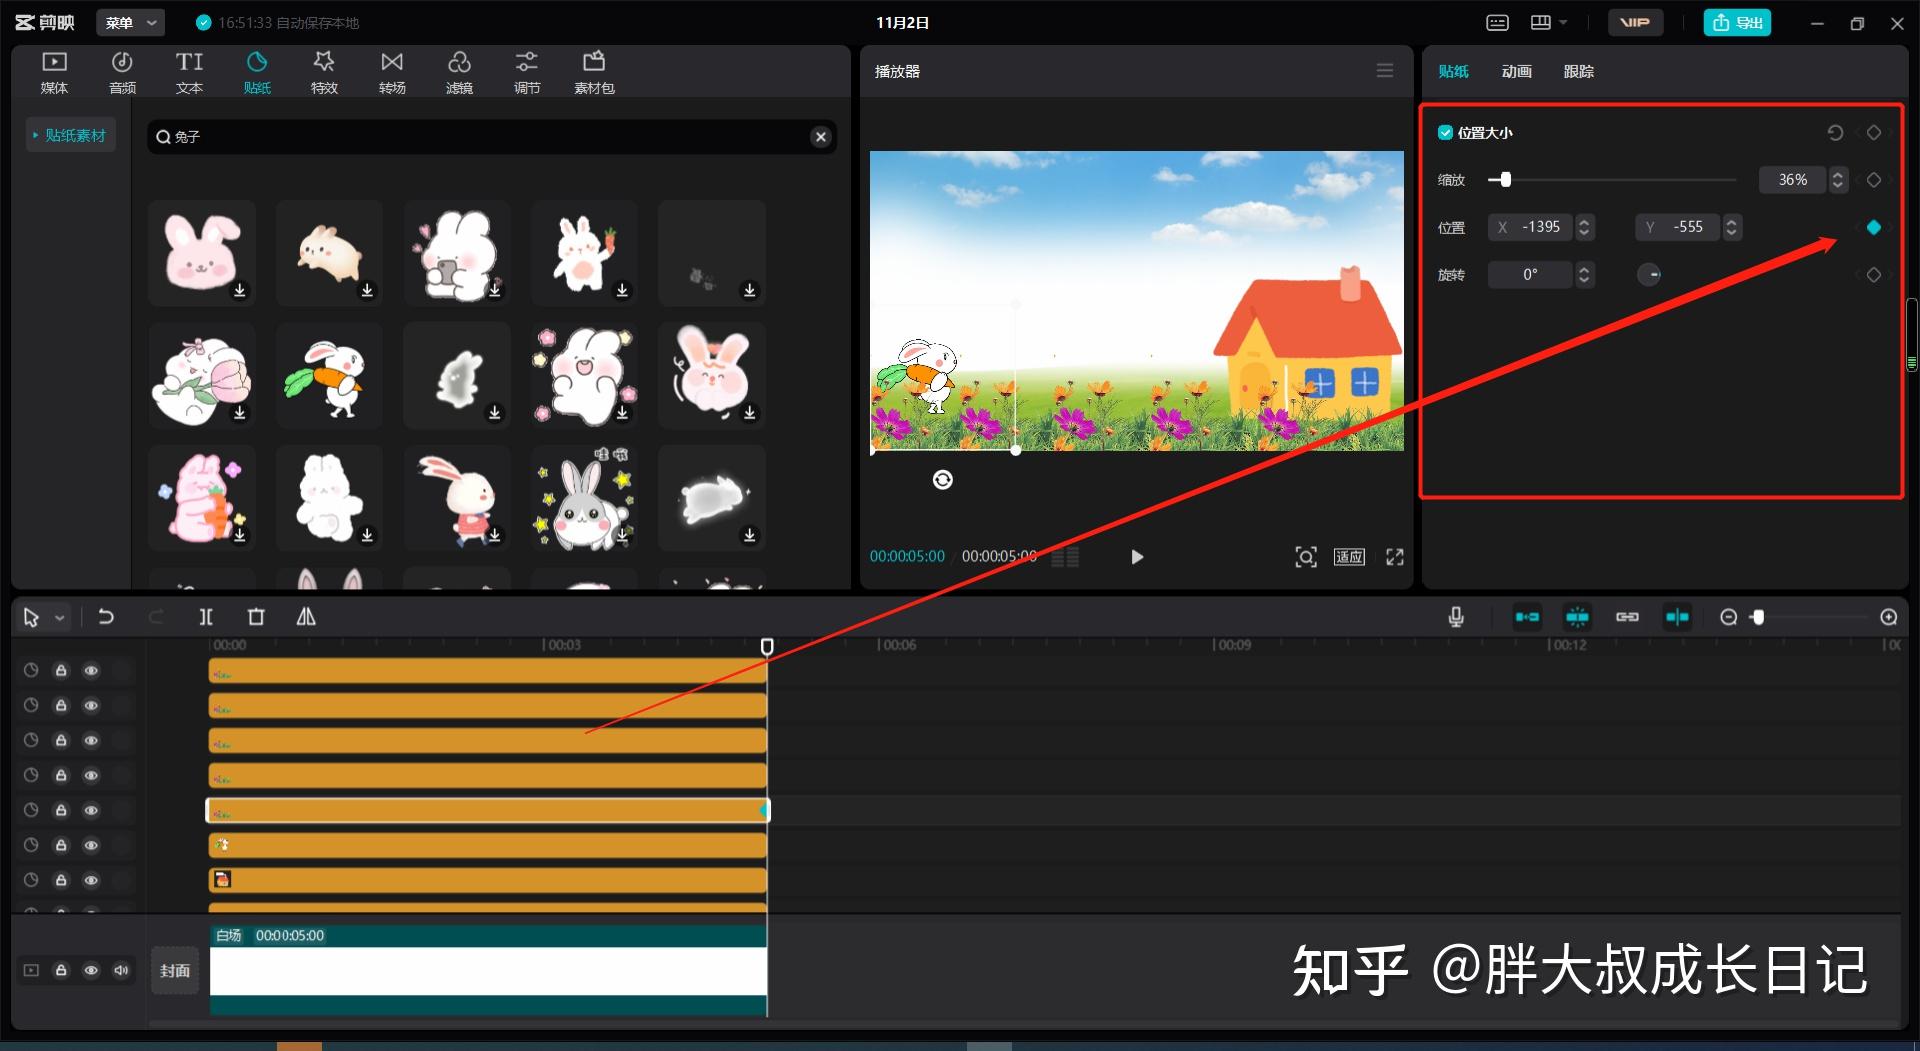The width and height of the screenshot is (1920, 1051).
Task: Open the 特效 effects panel
Action: 324,72
